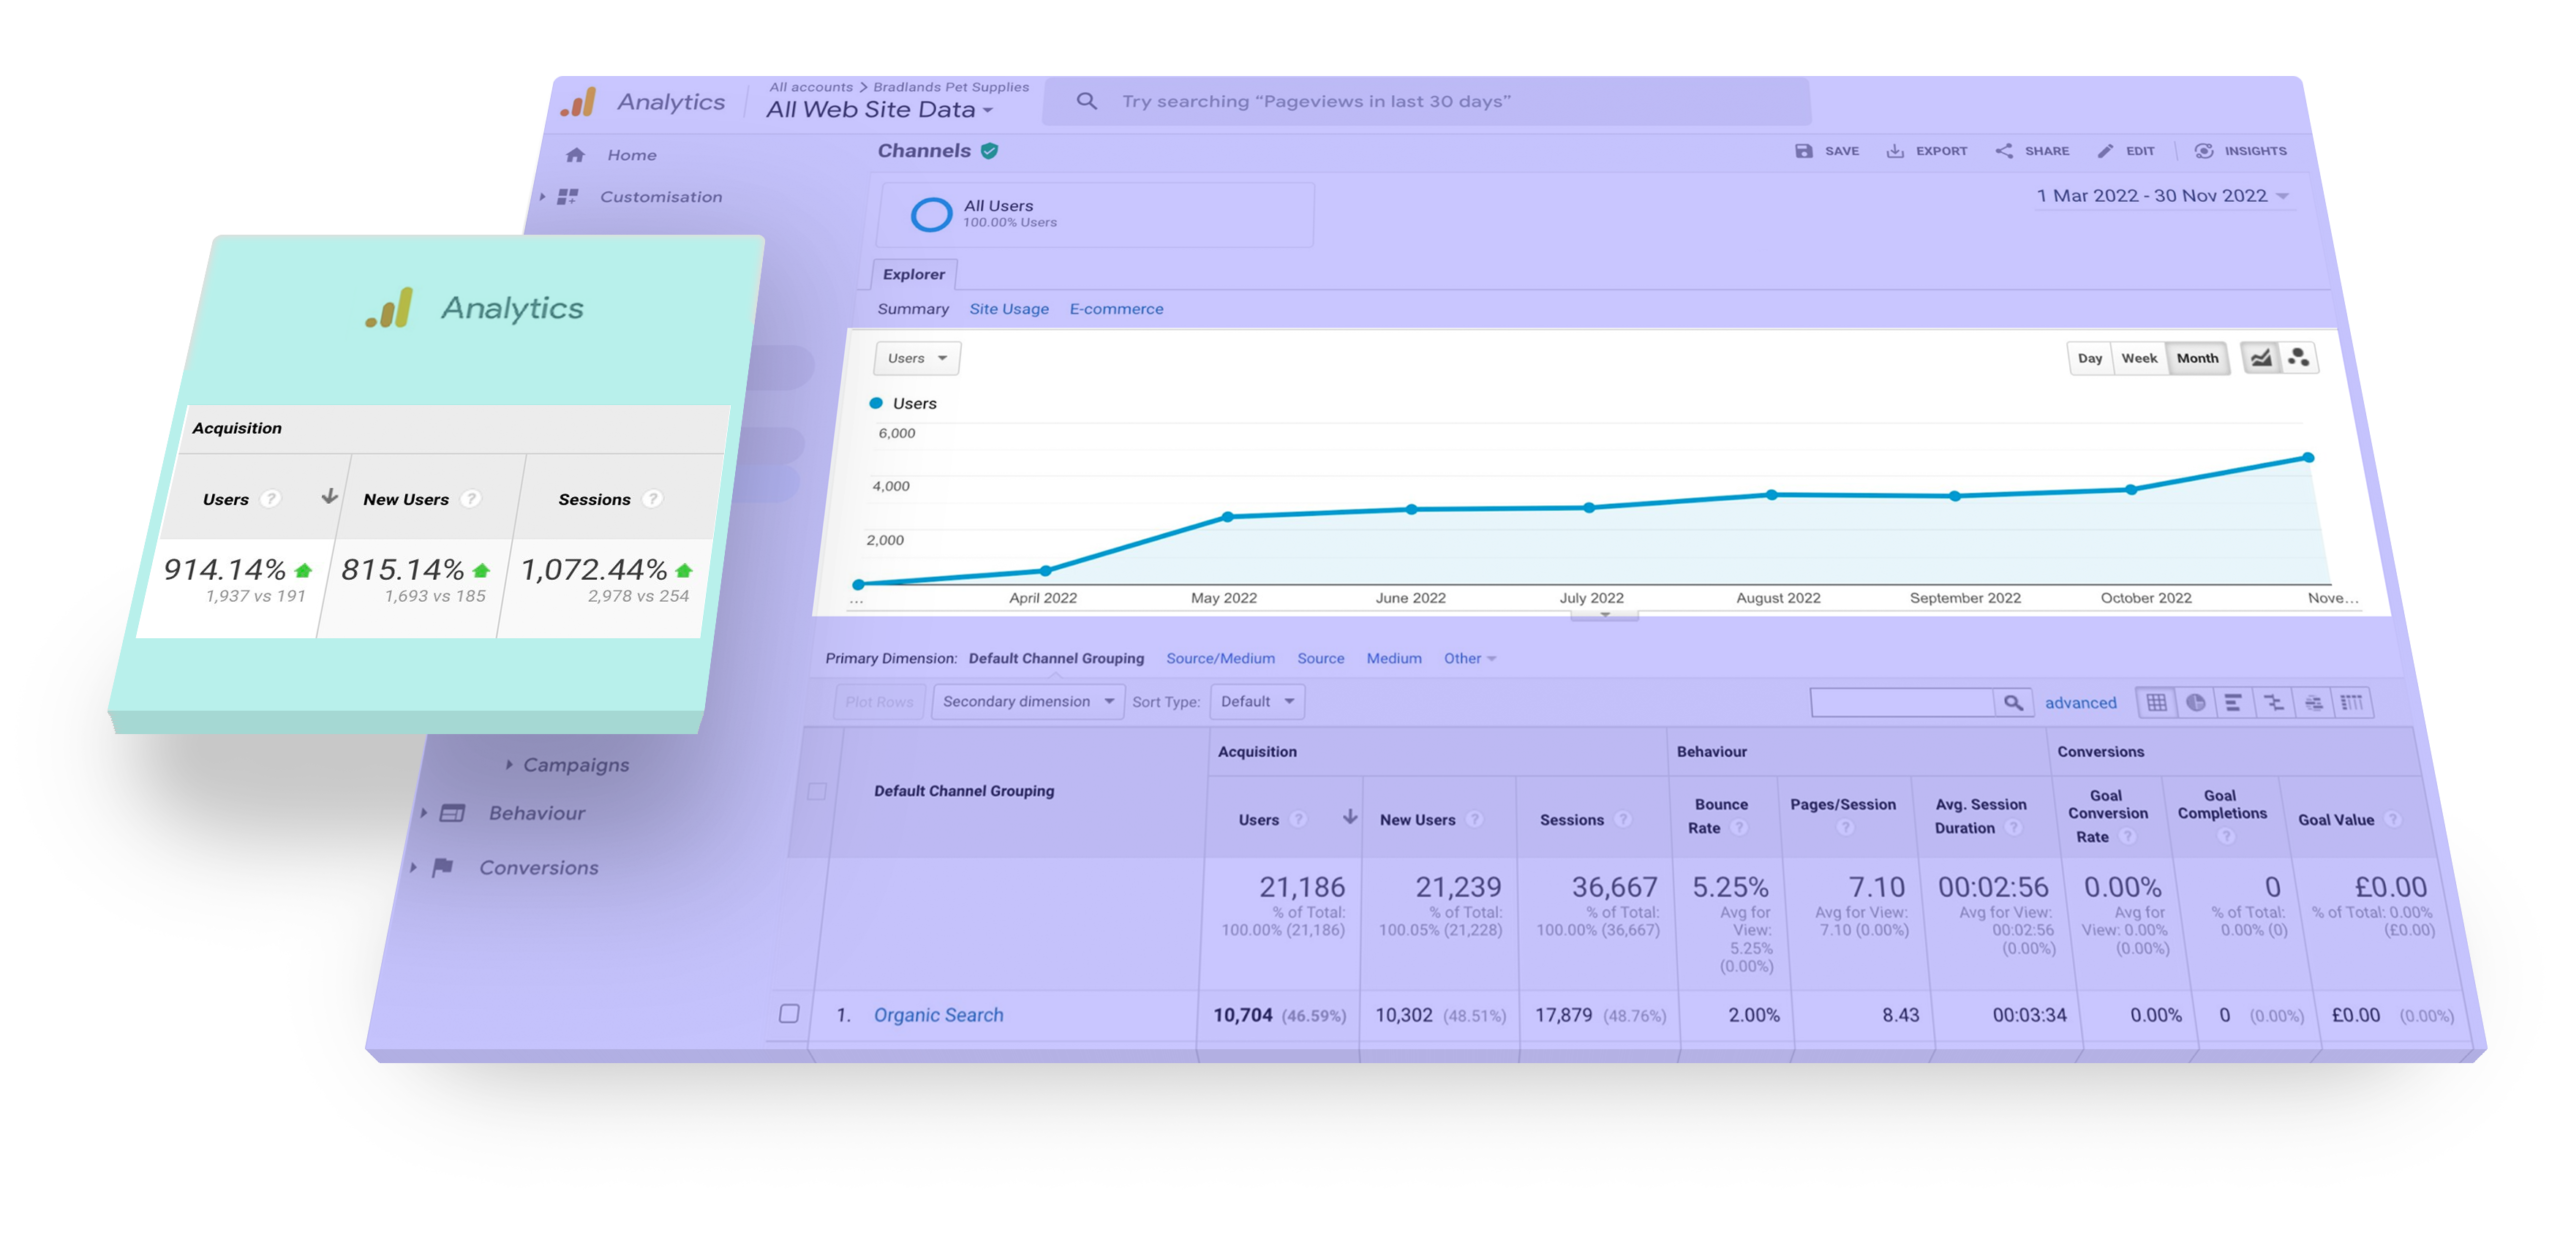Image resolution: width=2560 pixels, height=1243 pixels.
Task: Click the Save report icon
Action: coord(1802,151)
